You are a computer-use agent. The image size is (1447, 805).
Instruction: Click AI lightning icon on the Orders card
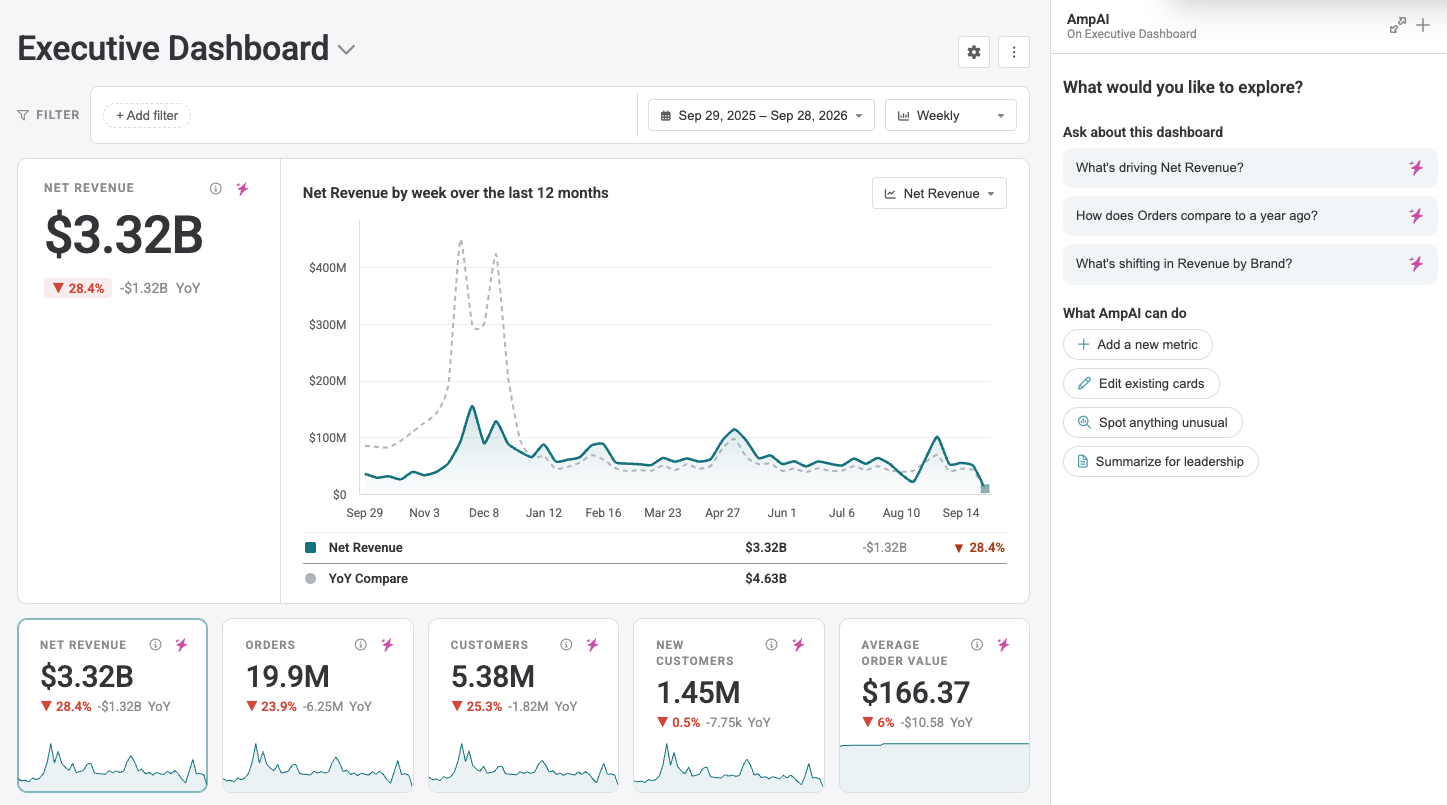(387, 645)
